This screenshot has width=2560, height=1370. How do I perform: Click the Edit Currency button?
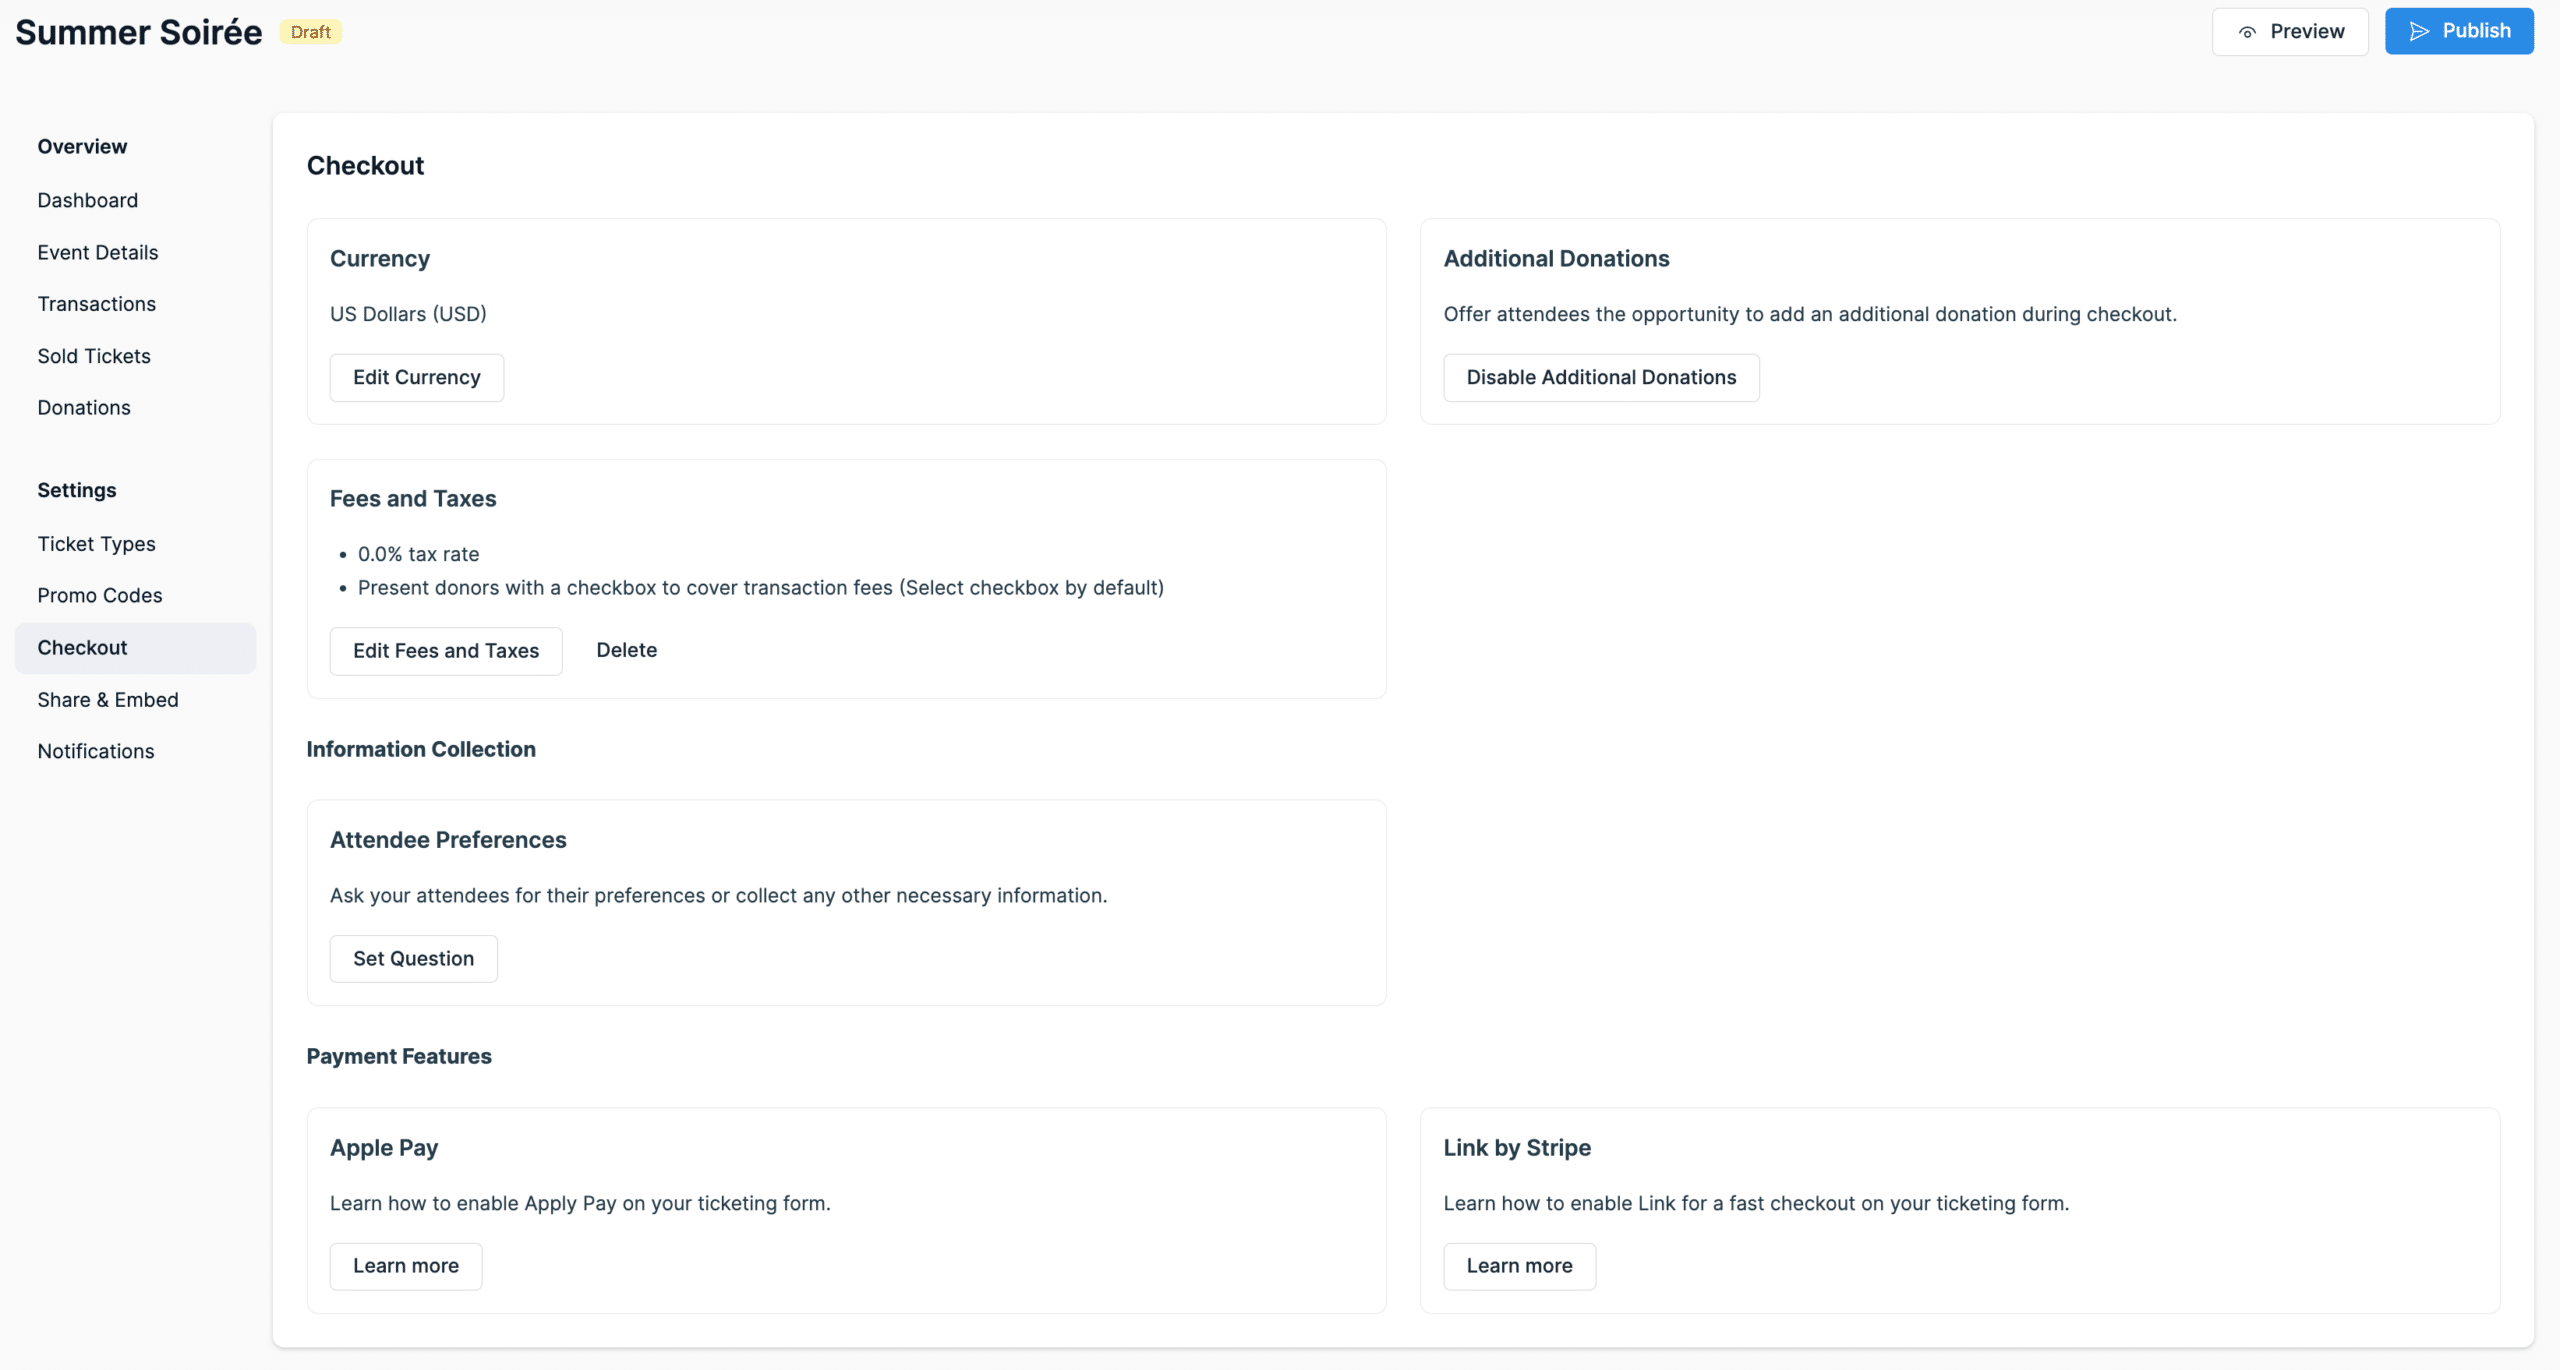pos(416,377)
